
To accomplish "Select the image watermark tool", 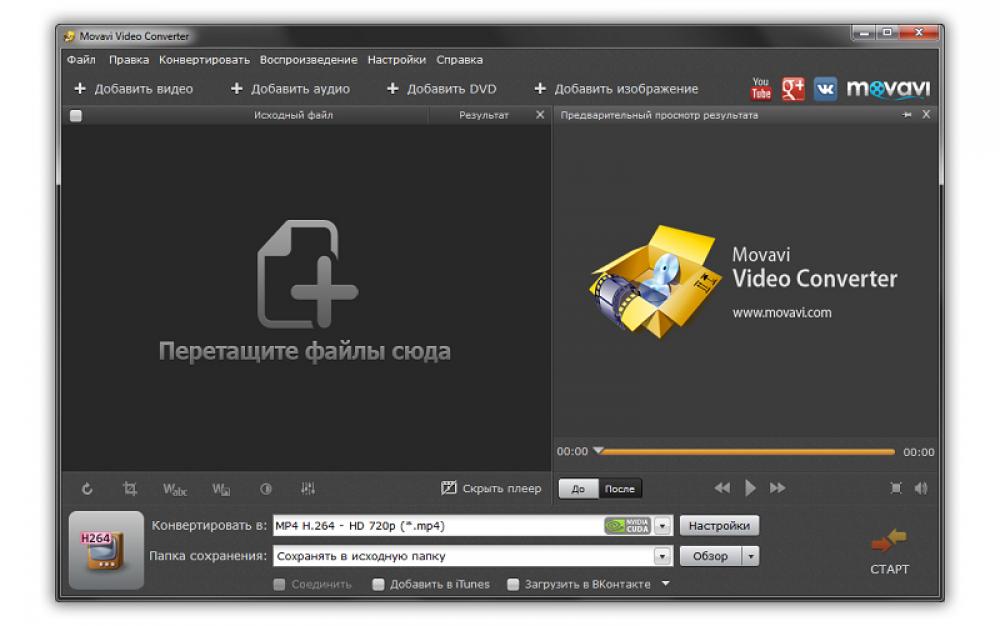I will pyautogui.click(x=221, y=488).
